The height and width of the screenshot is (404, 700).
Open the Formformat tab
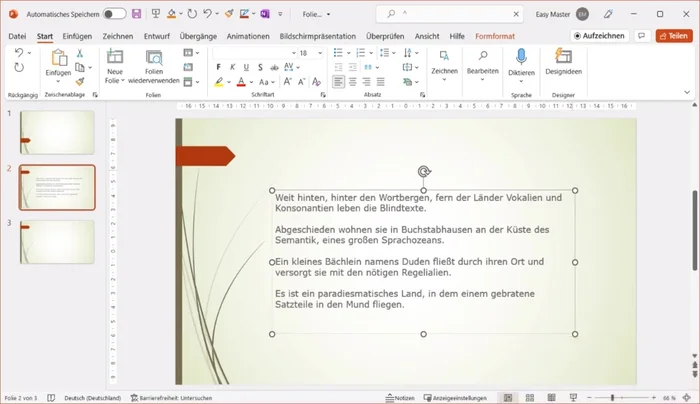[495, 36]
